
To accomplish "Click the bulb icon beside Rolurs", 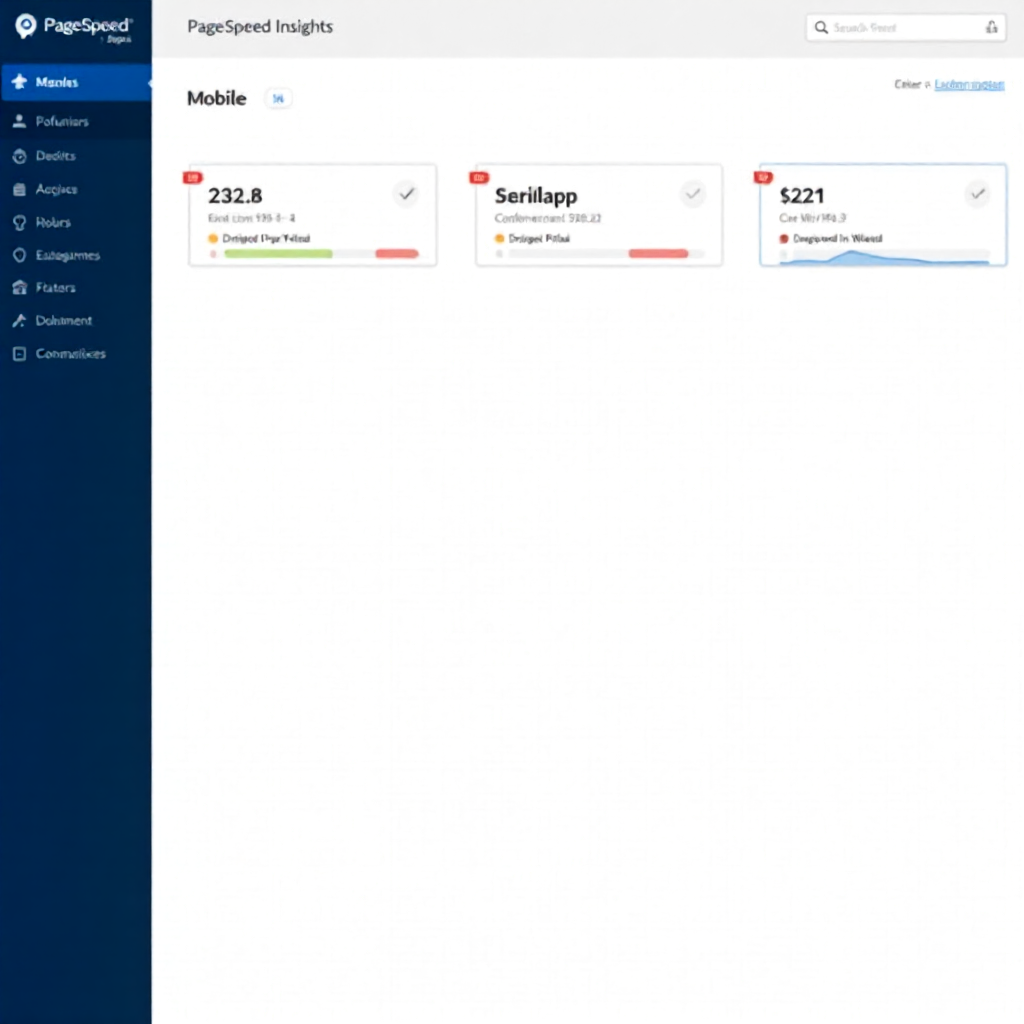I will pyautogui.click(x=20, y=223).
